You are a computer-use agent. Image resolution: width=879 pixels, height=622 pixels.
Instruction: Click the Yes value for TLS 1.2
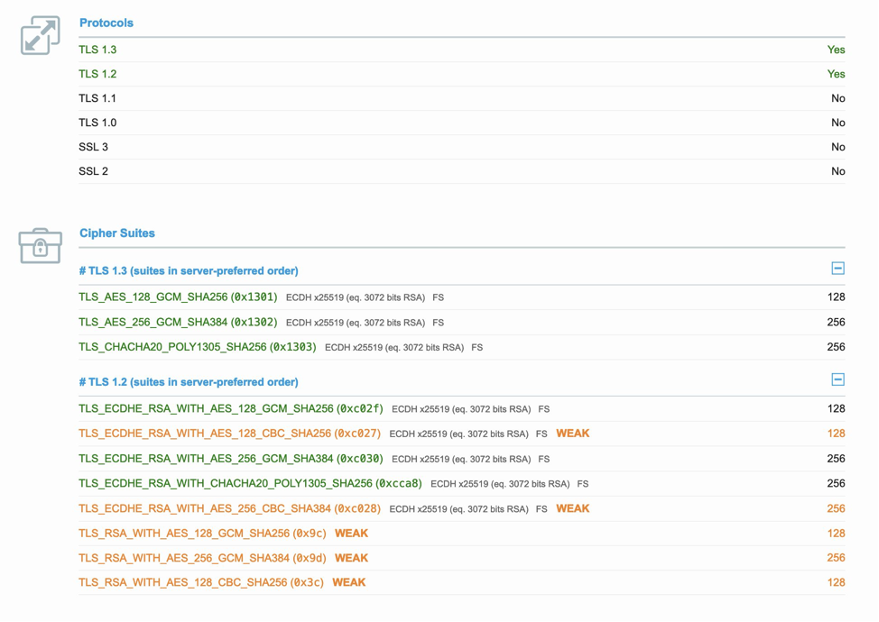tap(836, 73)
